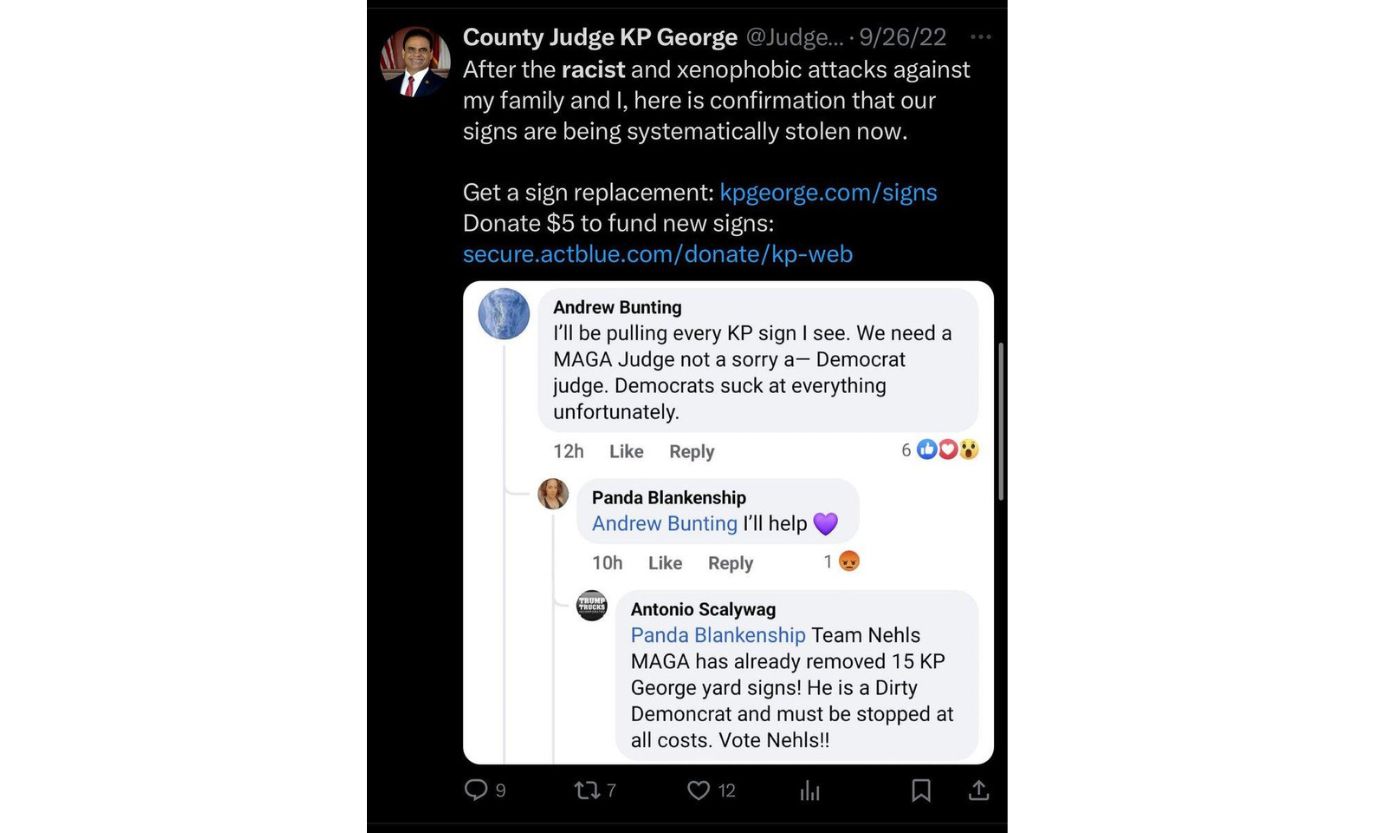Open tweet analytics bar chart icon
Screen dimensions: 1375x833
tap(810, 791)
